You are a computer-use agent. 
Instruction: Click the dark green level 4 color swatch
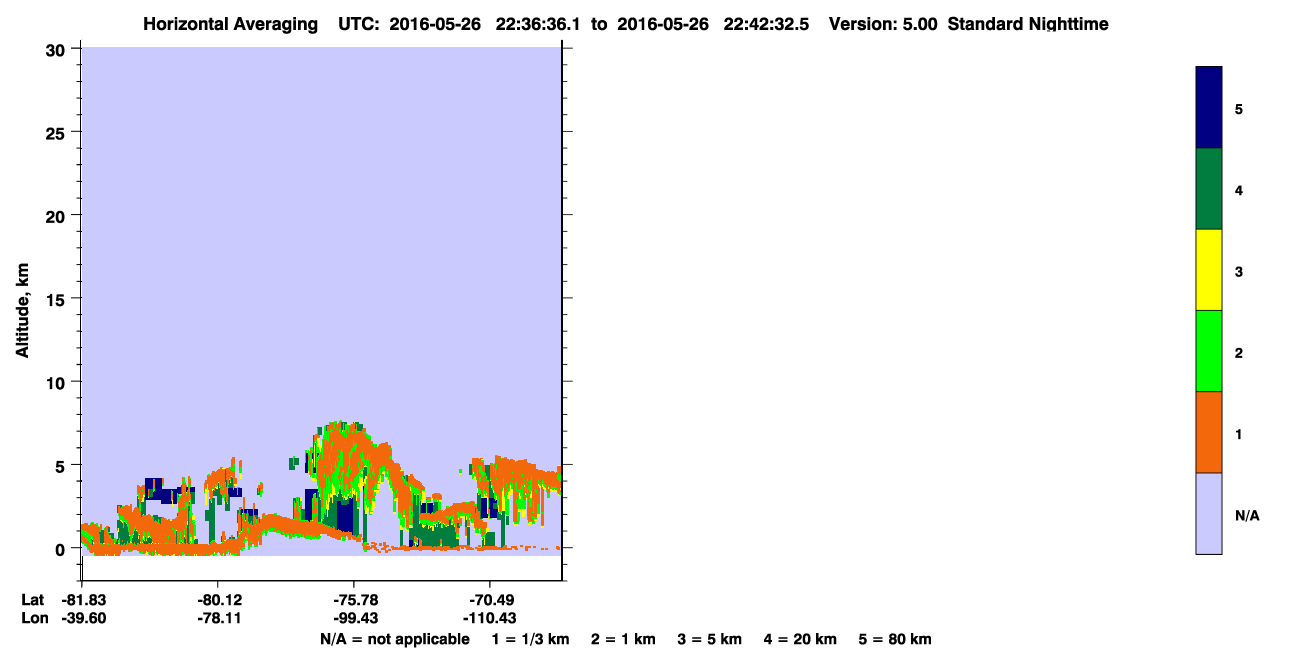(1208, 189)
